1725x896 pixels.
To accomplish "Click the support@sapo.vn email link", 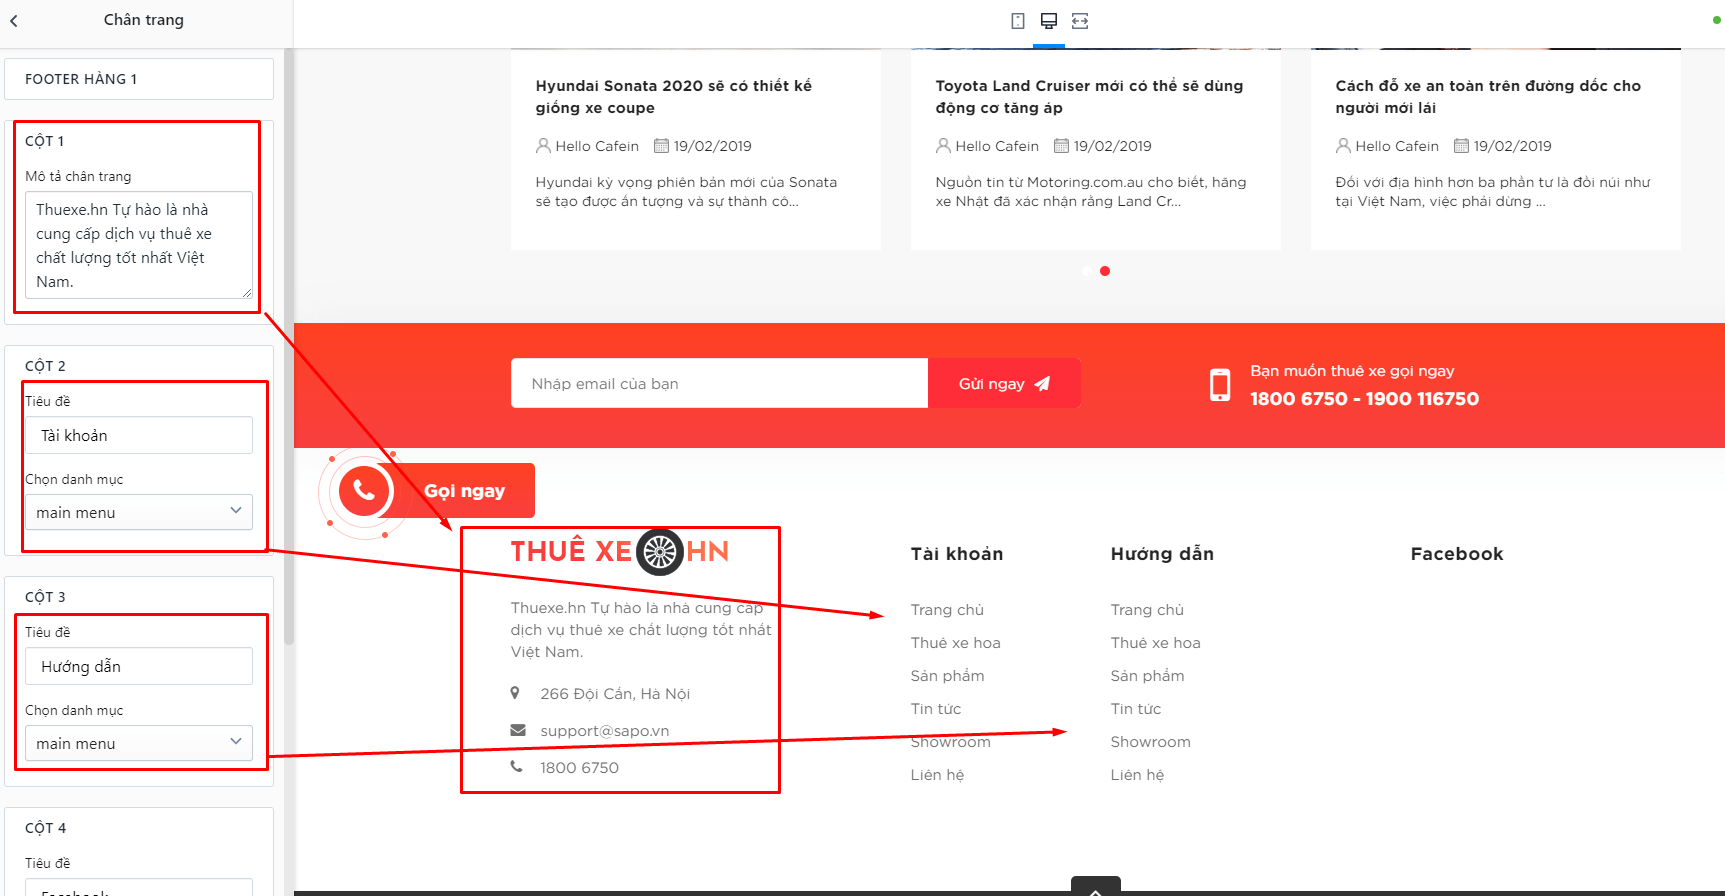I will [604, 731].
